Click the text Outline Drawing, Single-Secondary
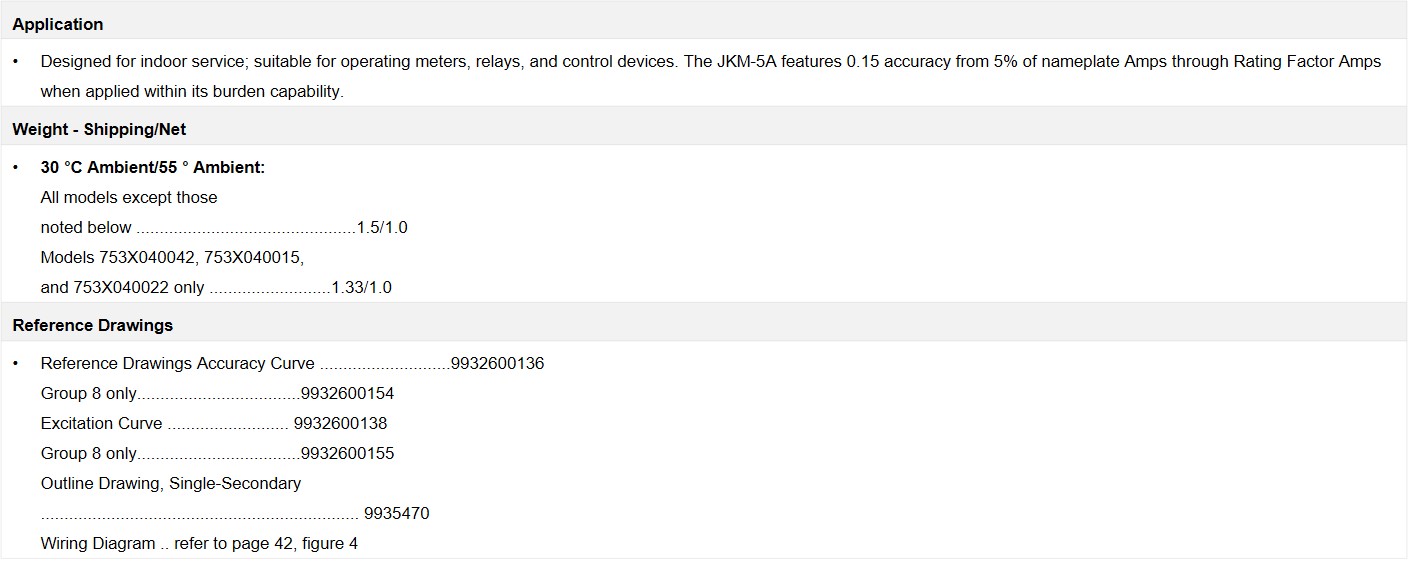1408x564 pixels. [x=171, y=484]
